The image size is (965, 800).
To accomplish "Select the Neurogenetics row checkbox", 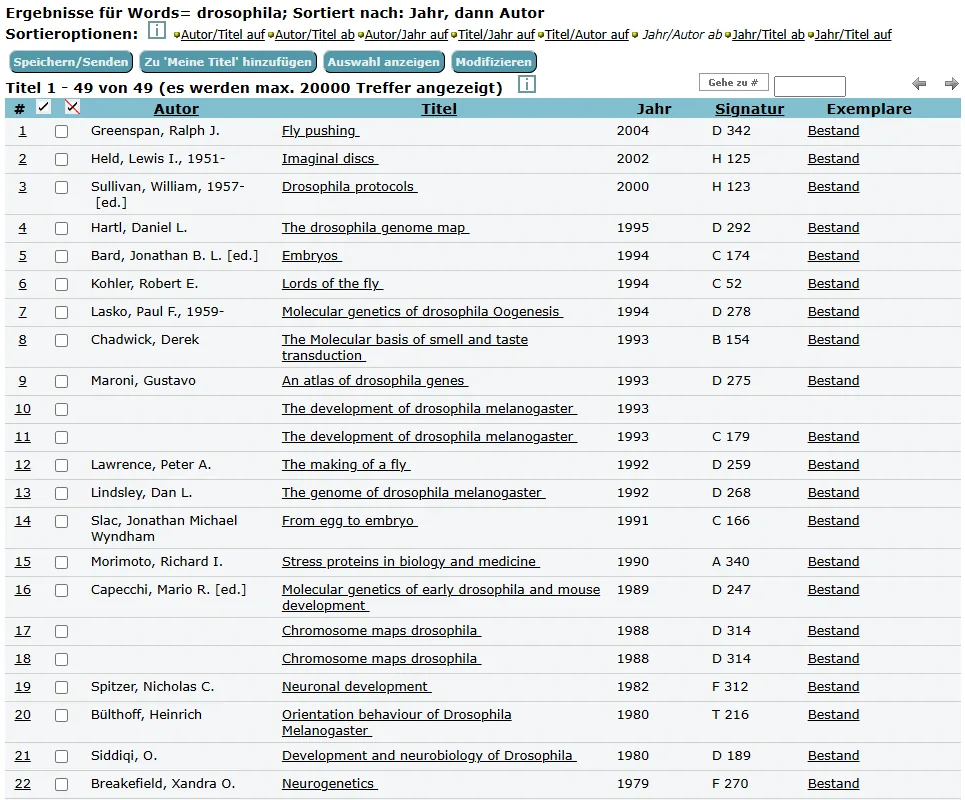I will [x=62, y=785].
